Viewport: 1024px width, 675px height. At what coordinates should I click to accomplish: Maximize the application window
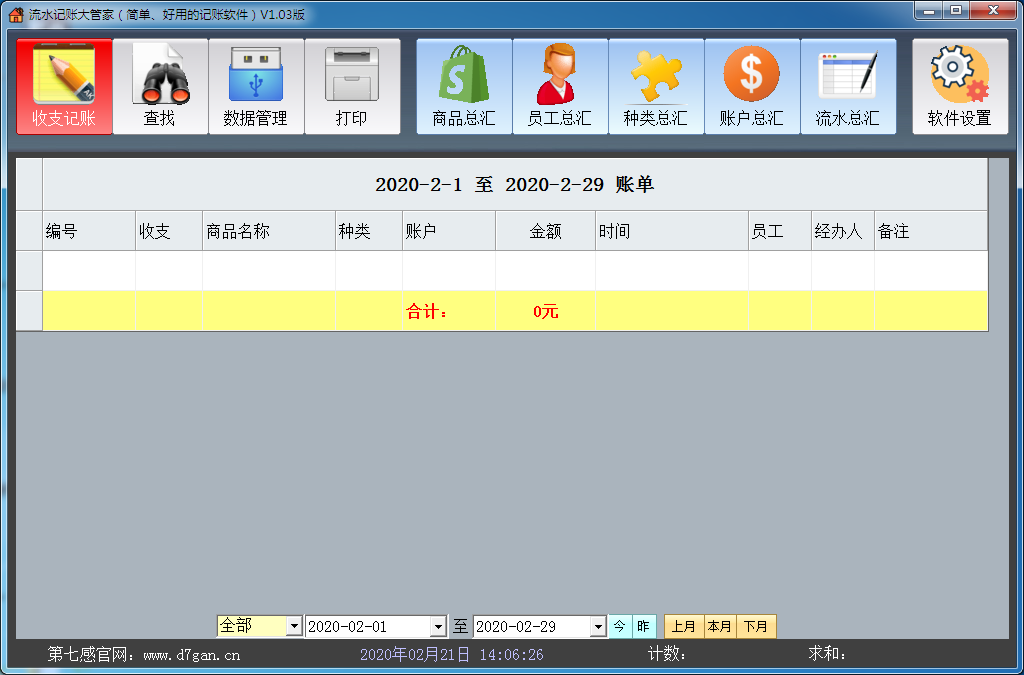[956, 10]
